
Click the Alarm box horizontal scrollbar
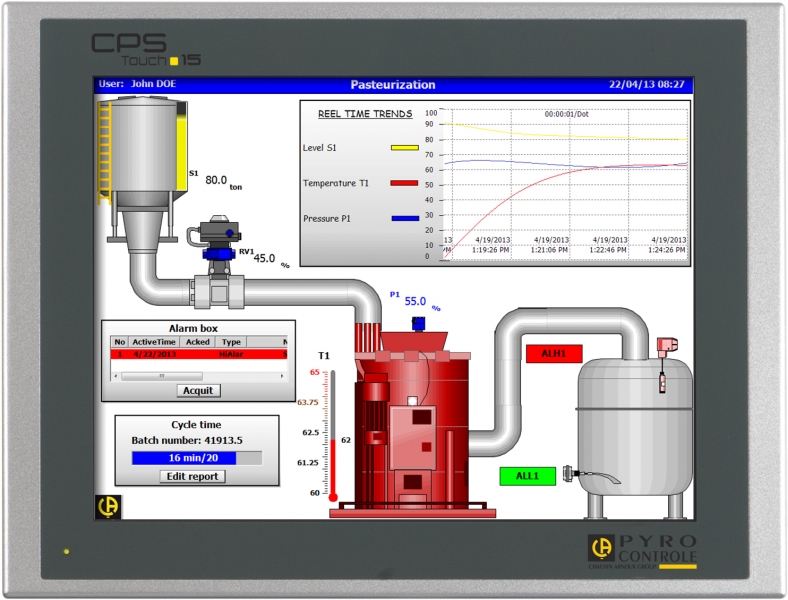198,376
